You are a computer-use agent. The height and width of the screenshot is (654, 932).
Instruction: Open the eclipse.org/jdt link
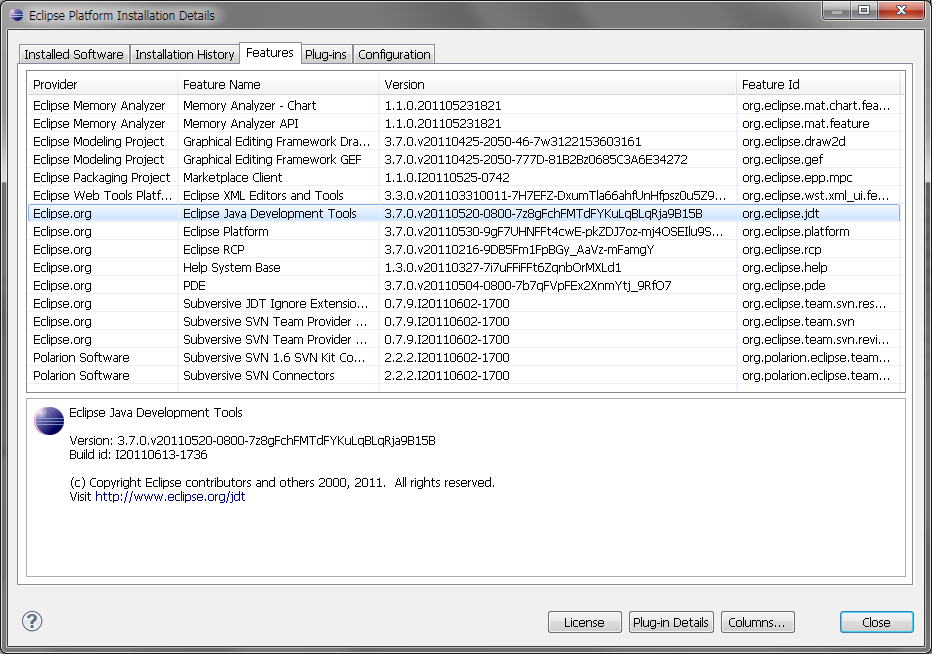click(170, 496)
